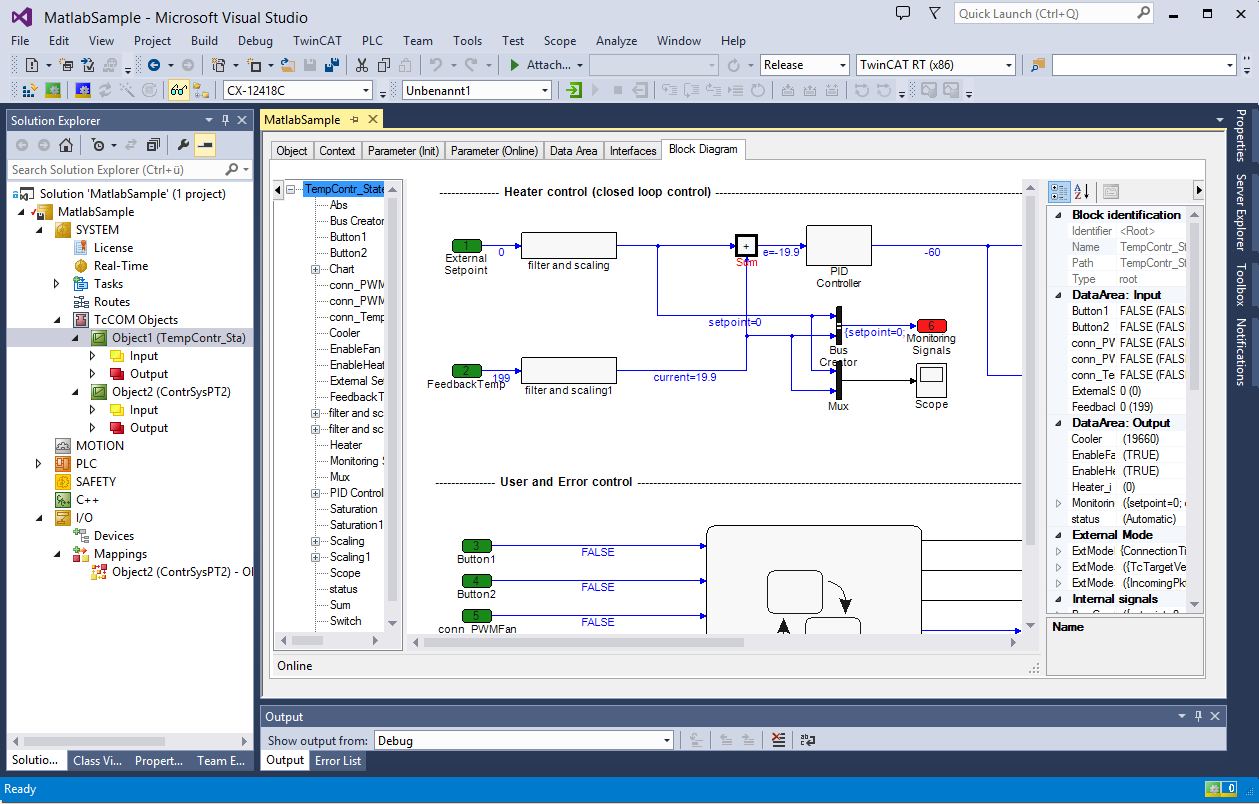Click the PID Controller block
The image size is (1259, 804).
(838, 246)
